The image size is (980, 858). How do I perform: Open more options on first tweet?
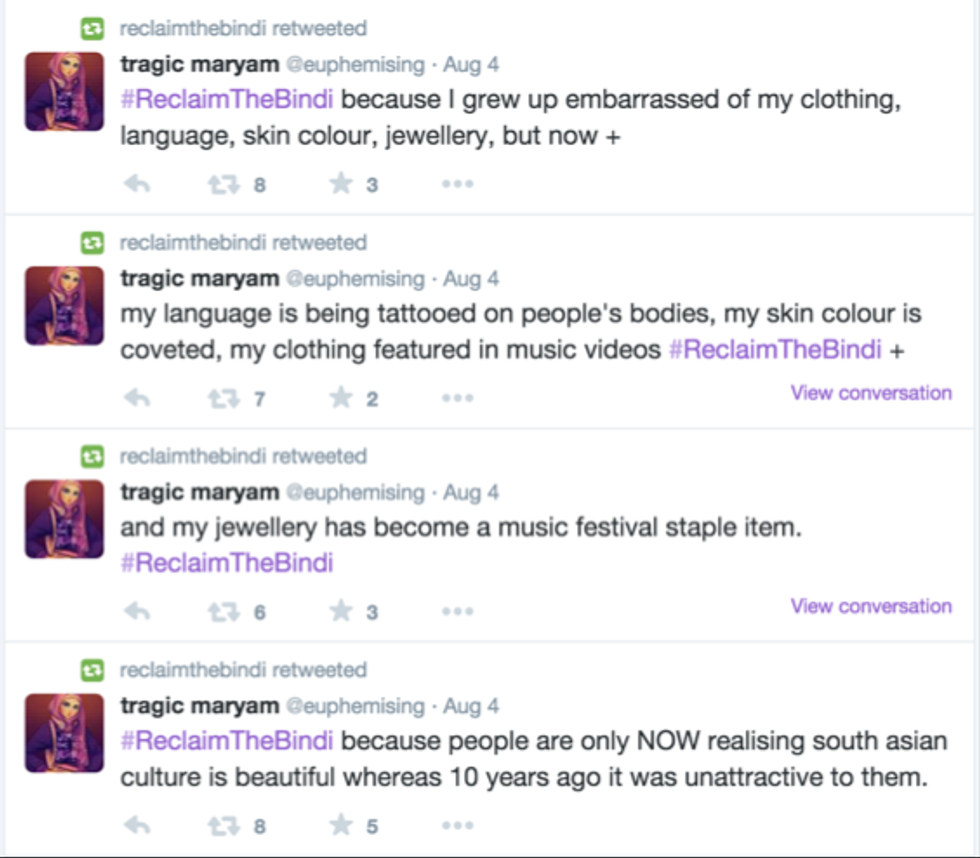point(457,184)
